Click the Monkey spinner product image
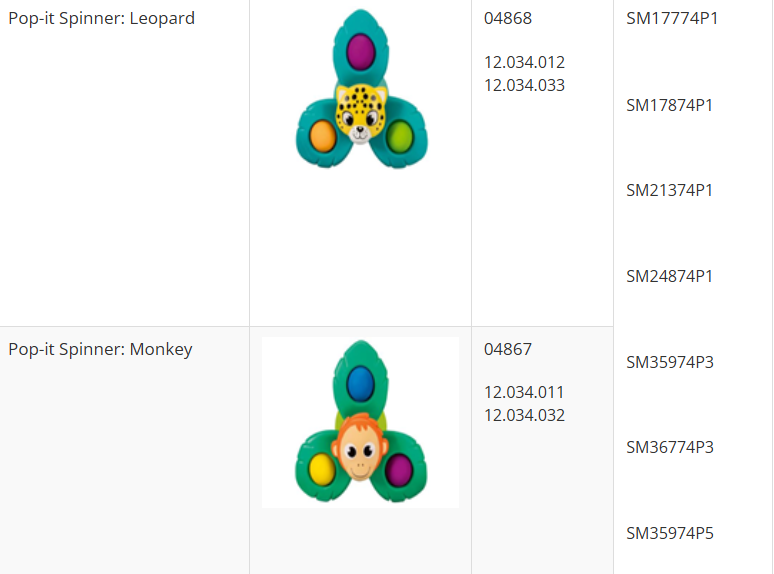This screenshot has width=774, height=574. tap(360, 423)
